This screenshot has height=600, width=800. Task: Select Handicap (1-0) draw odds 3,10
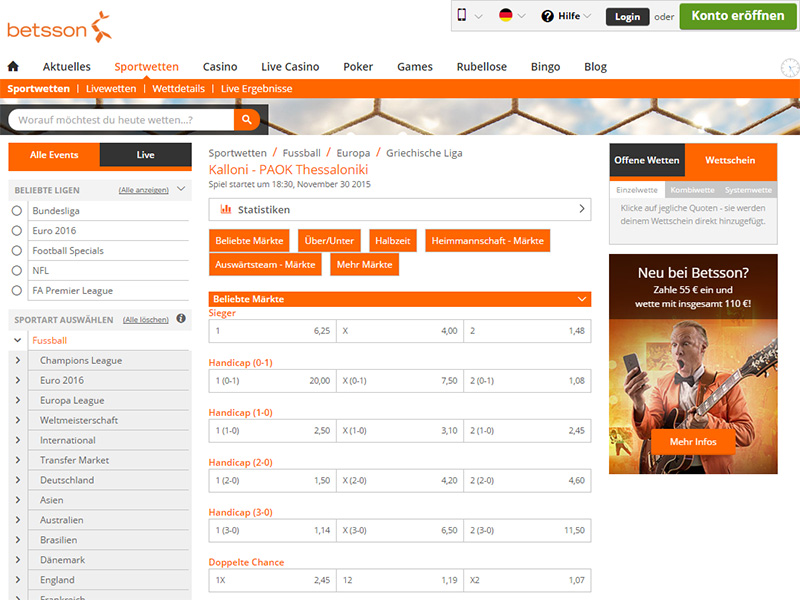pyautogui.click(x=399, y=431)
